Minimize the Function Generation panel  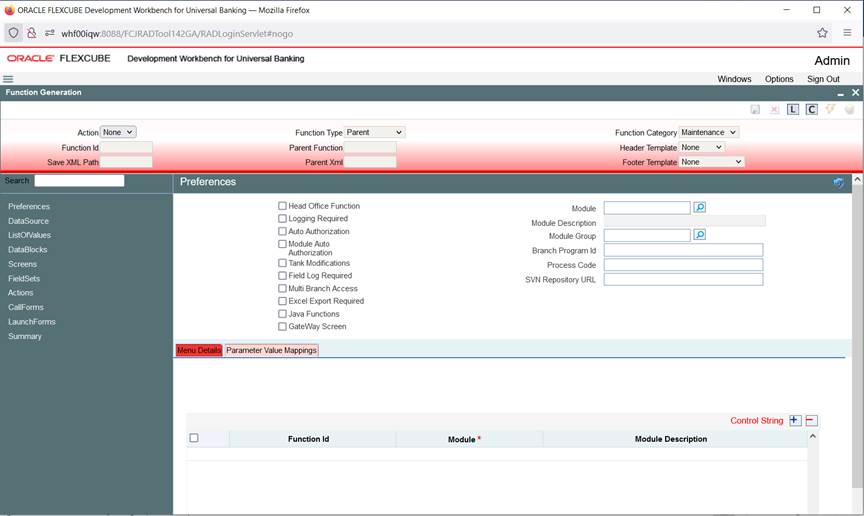click(x=840, y=94)
